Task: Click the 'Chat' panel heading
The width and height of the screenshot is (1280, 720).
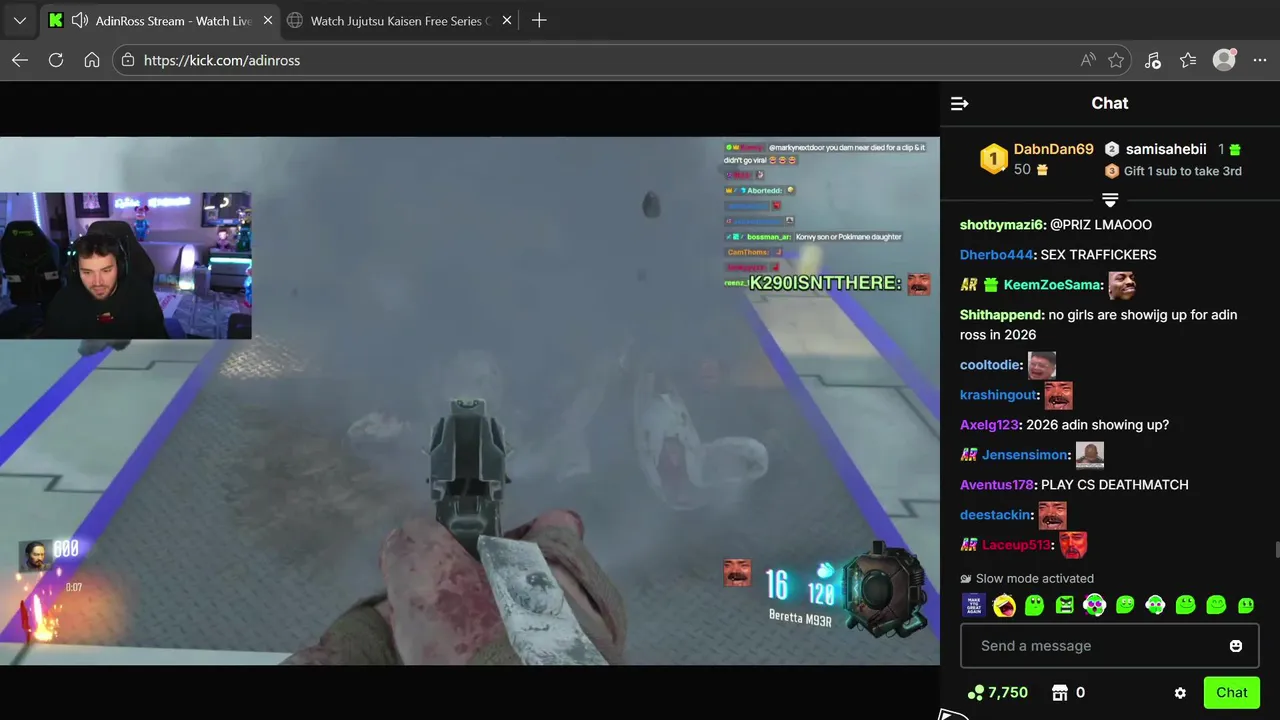Action: tap(1110, 103)
